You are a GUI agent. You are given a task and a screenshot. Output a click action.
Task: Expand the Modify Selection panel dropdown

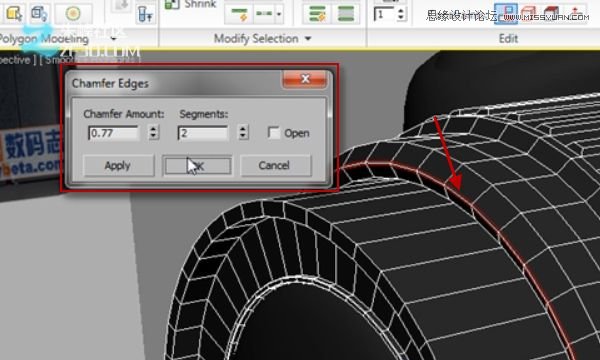pyautogui.click(x=308, y=39)
